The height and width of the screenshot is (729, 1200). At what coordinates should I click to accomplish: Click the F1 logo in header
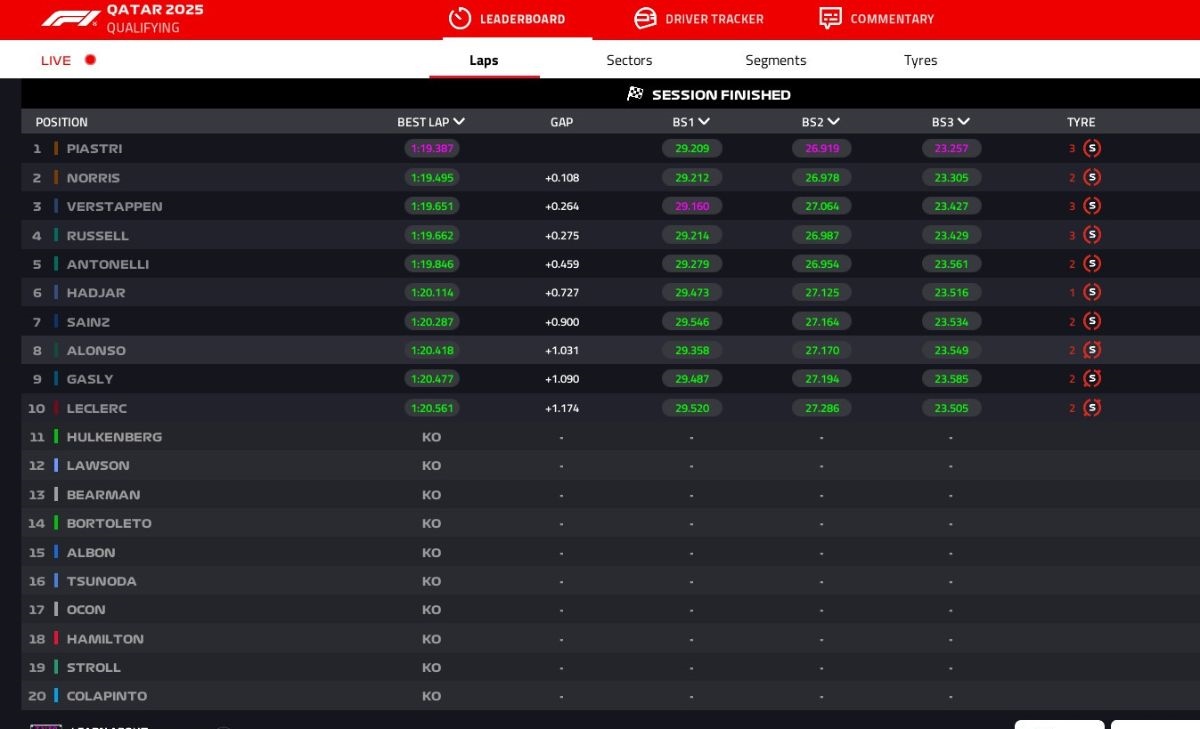(x=70, y=18)
